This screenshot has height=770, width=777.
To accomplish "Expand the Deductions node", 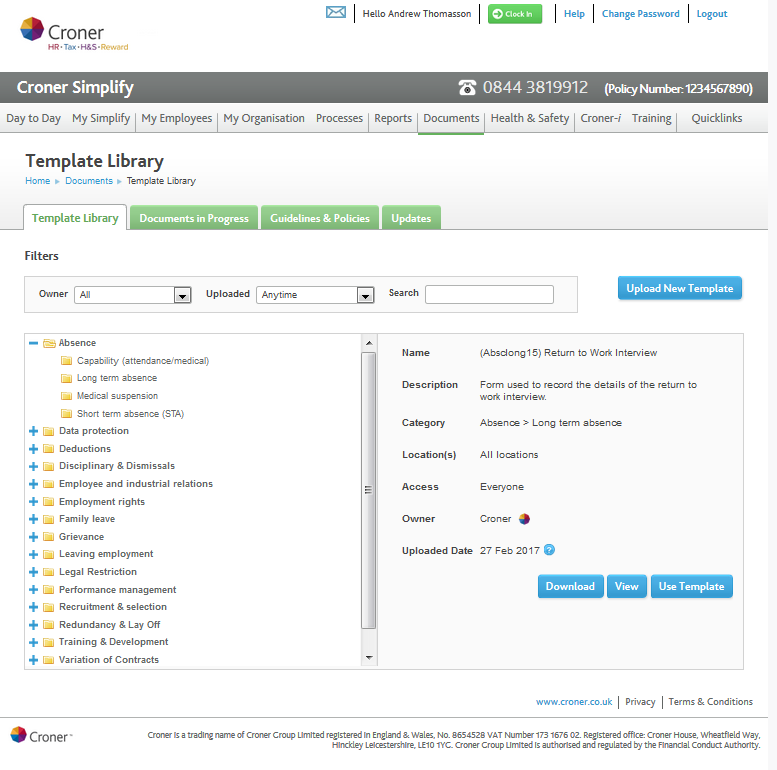I will click(x=33, y=449).
